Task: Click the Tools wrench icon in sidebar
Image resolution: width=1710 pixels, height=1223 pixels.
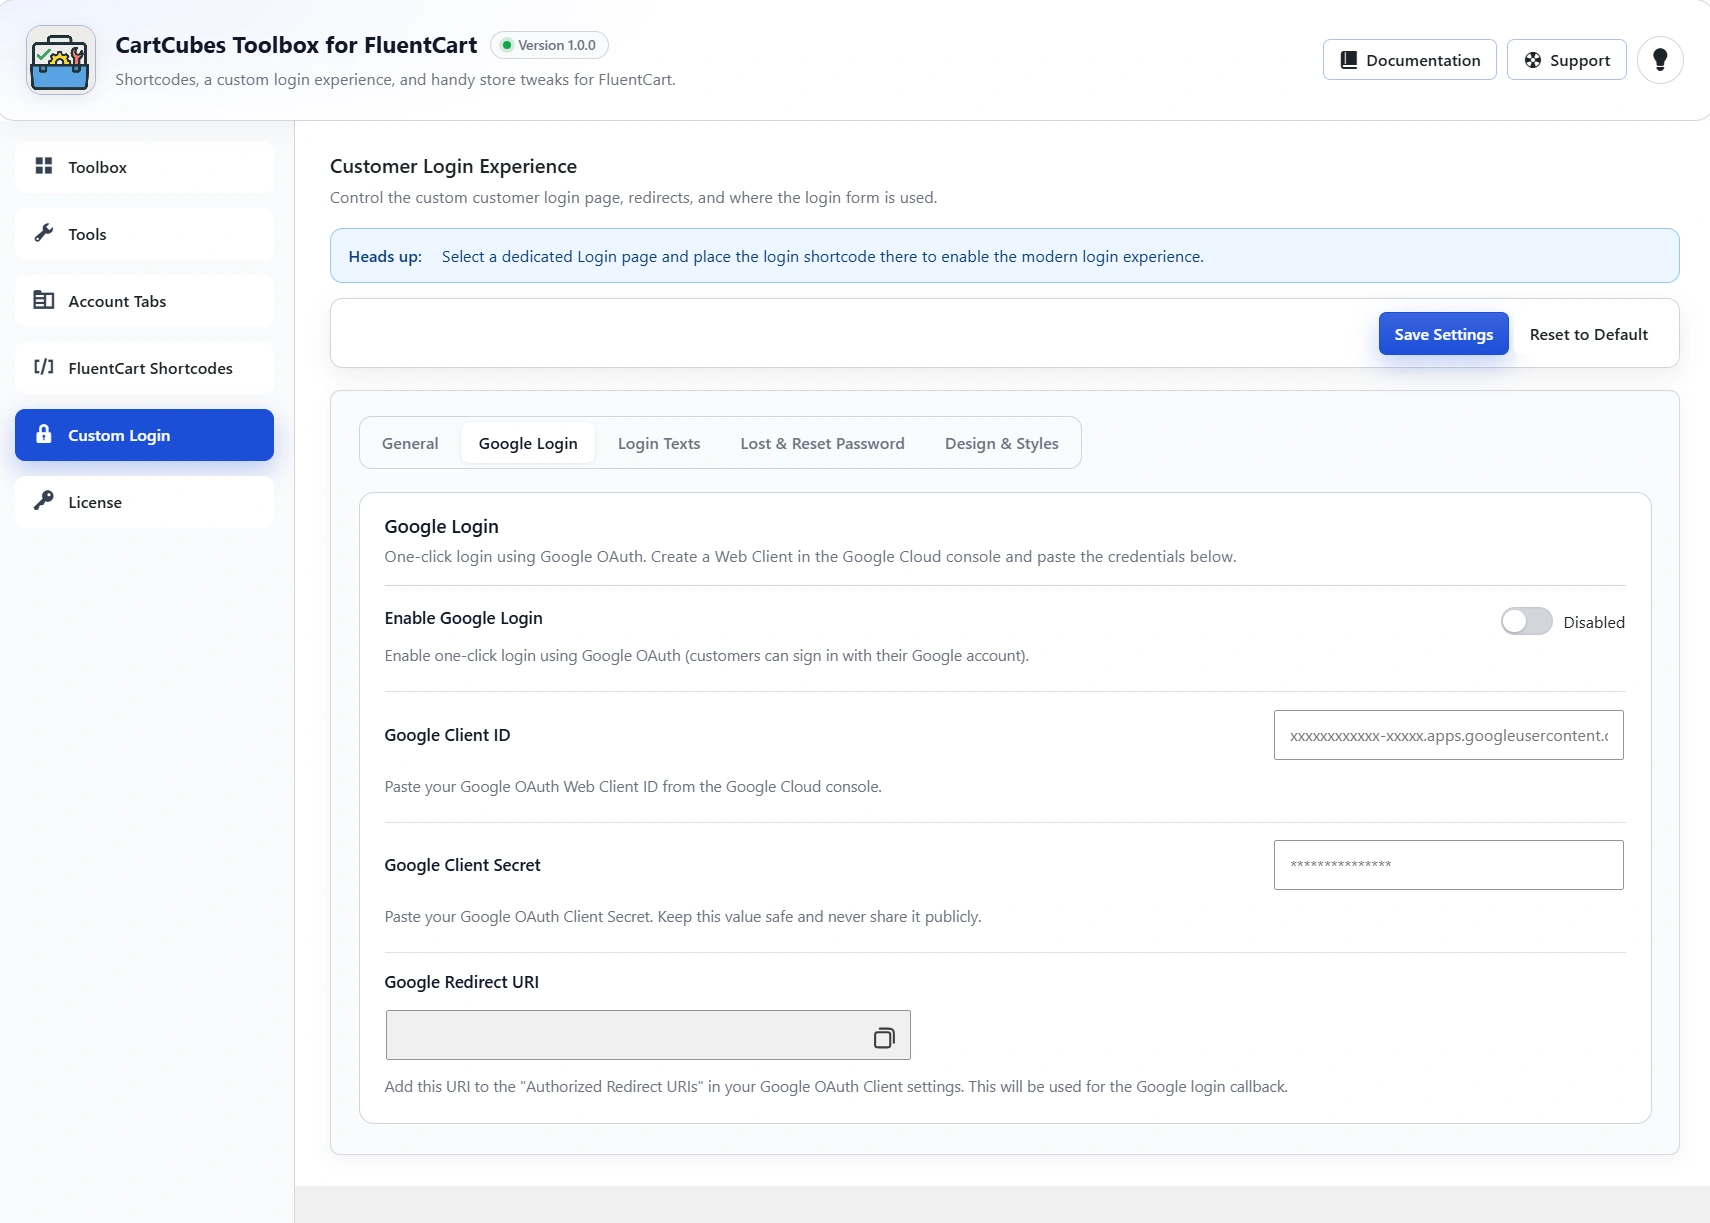Action: tap(44, 233)
